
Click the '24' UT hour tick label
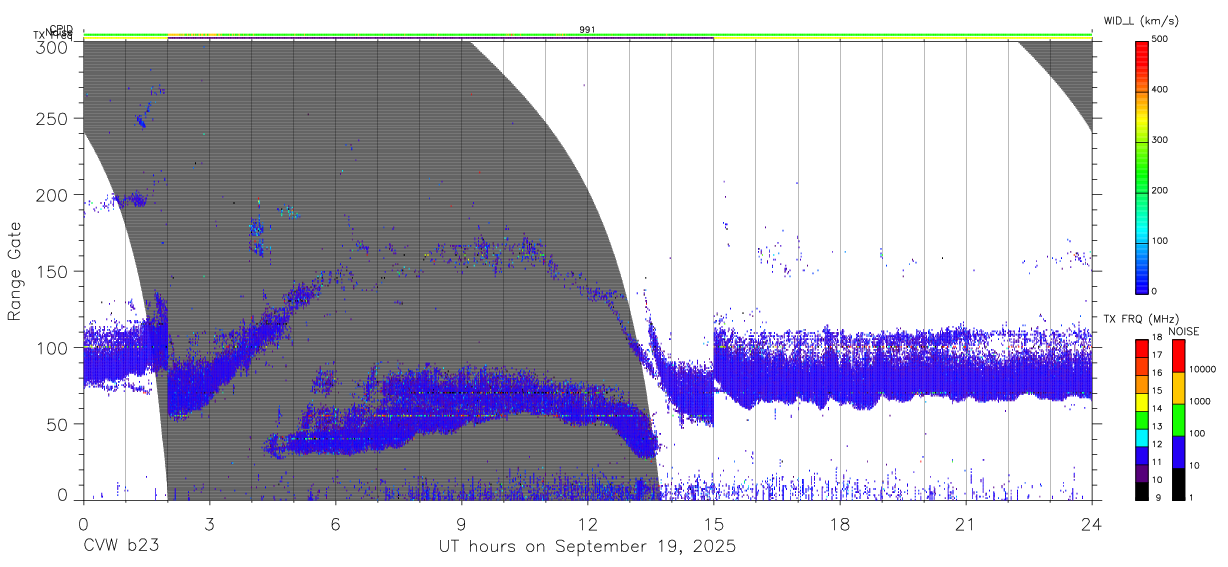tap(1092, 523)
